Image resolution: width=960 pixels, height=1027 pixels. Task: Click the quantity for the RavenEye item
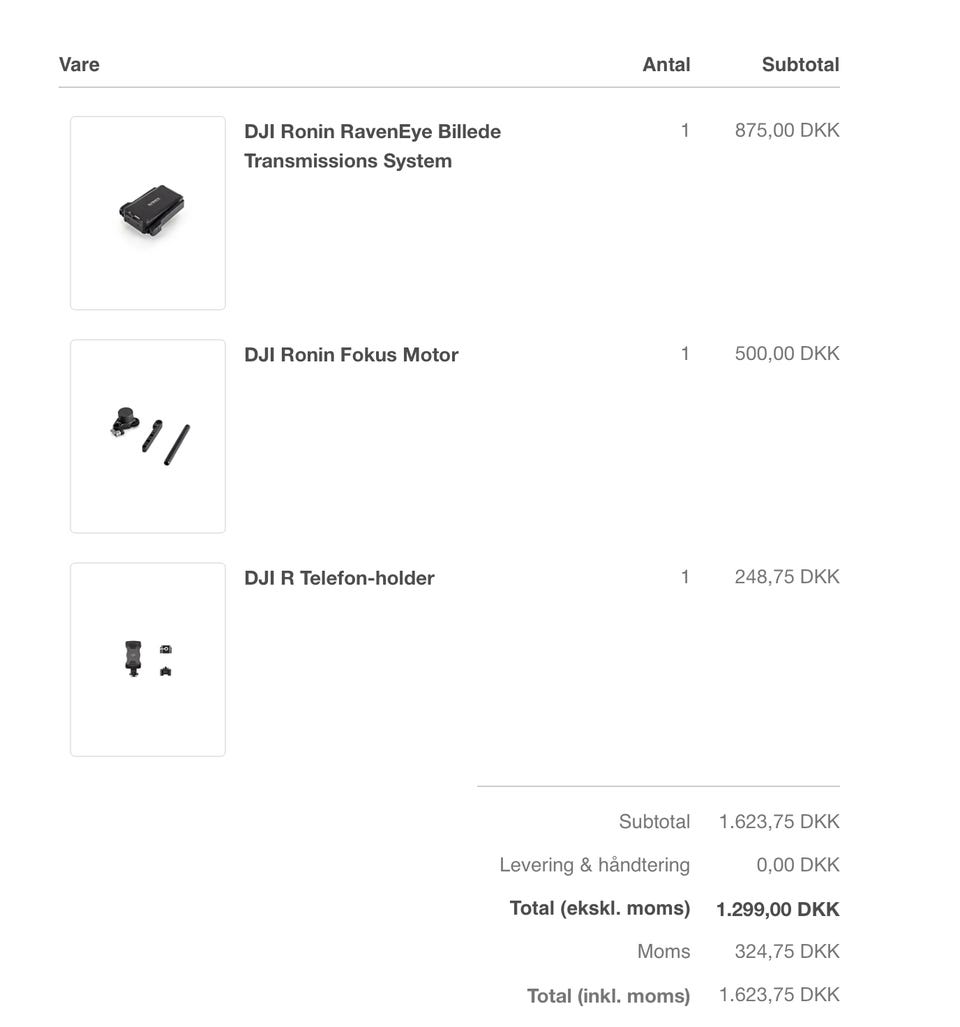click(x=685, y=131)
